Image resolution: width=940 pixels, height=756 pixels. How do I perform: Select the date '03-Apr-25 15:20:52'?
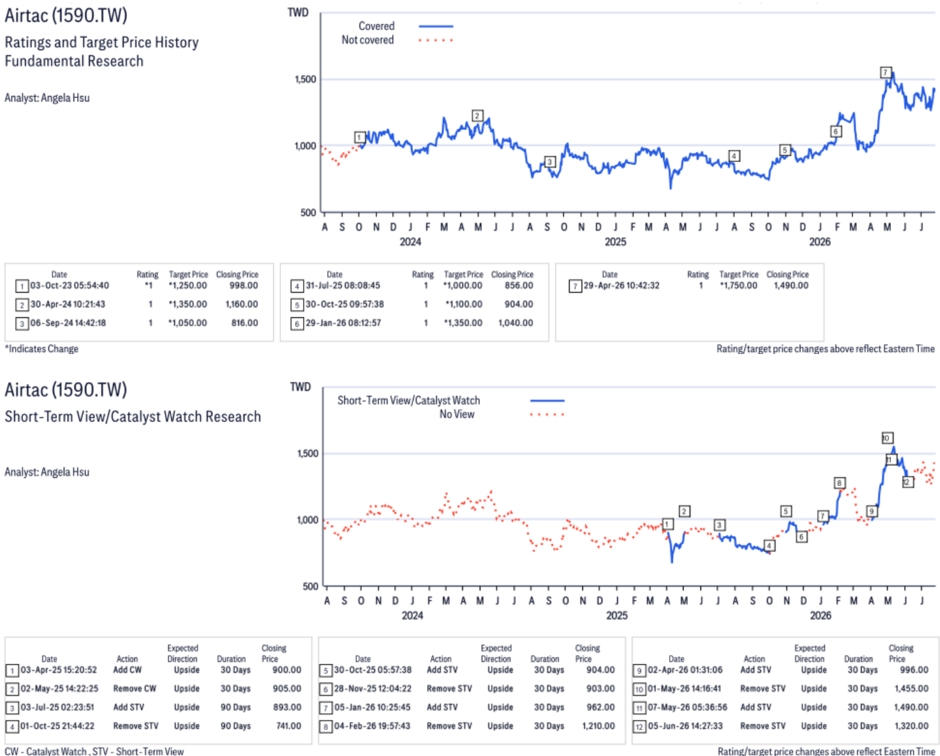59,670
